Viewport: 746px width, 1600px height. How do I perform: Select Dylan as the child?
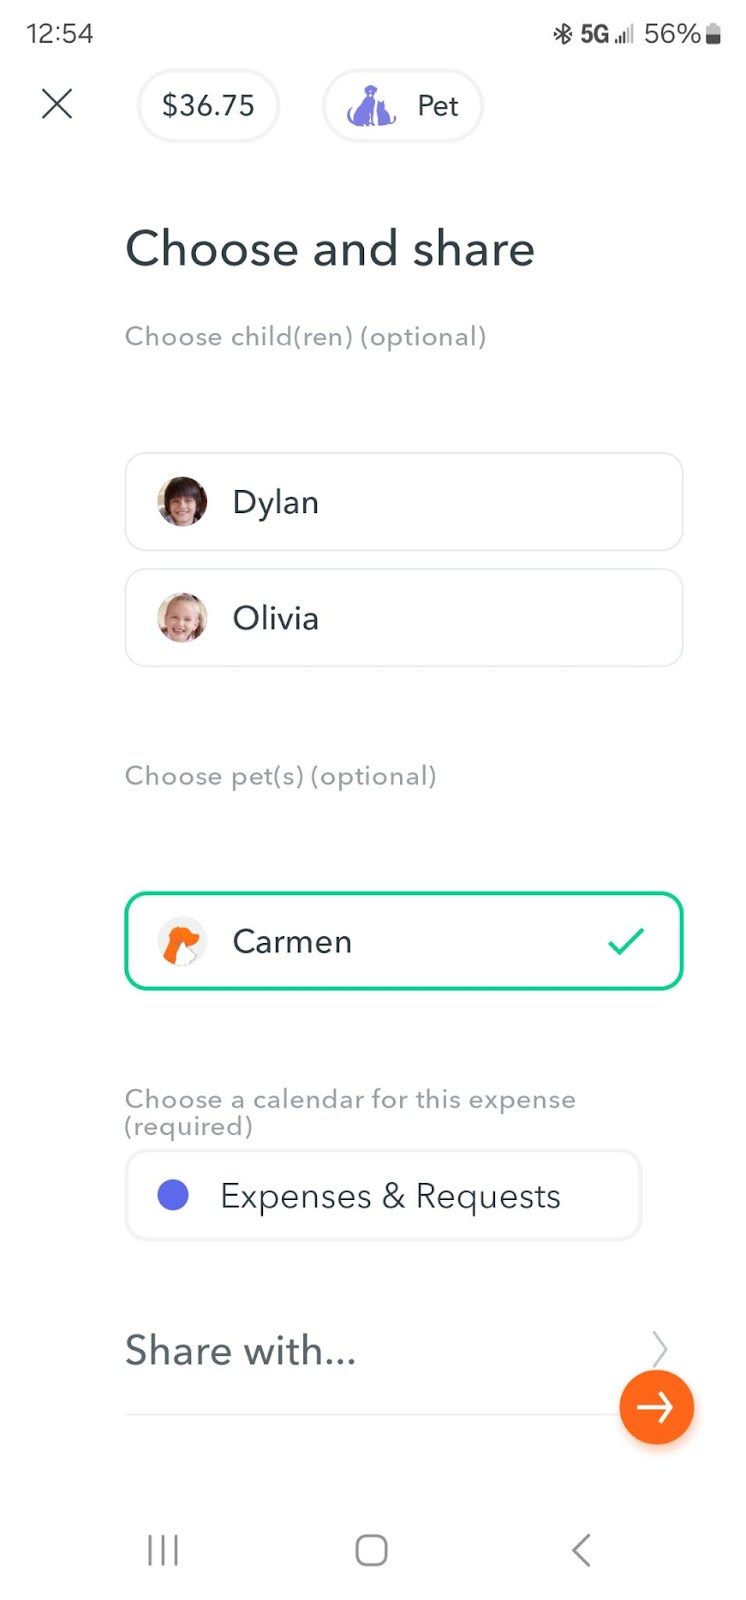403,502
